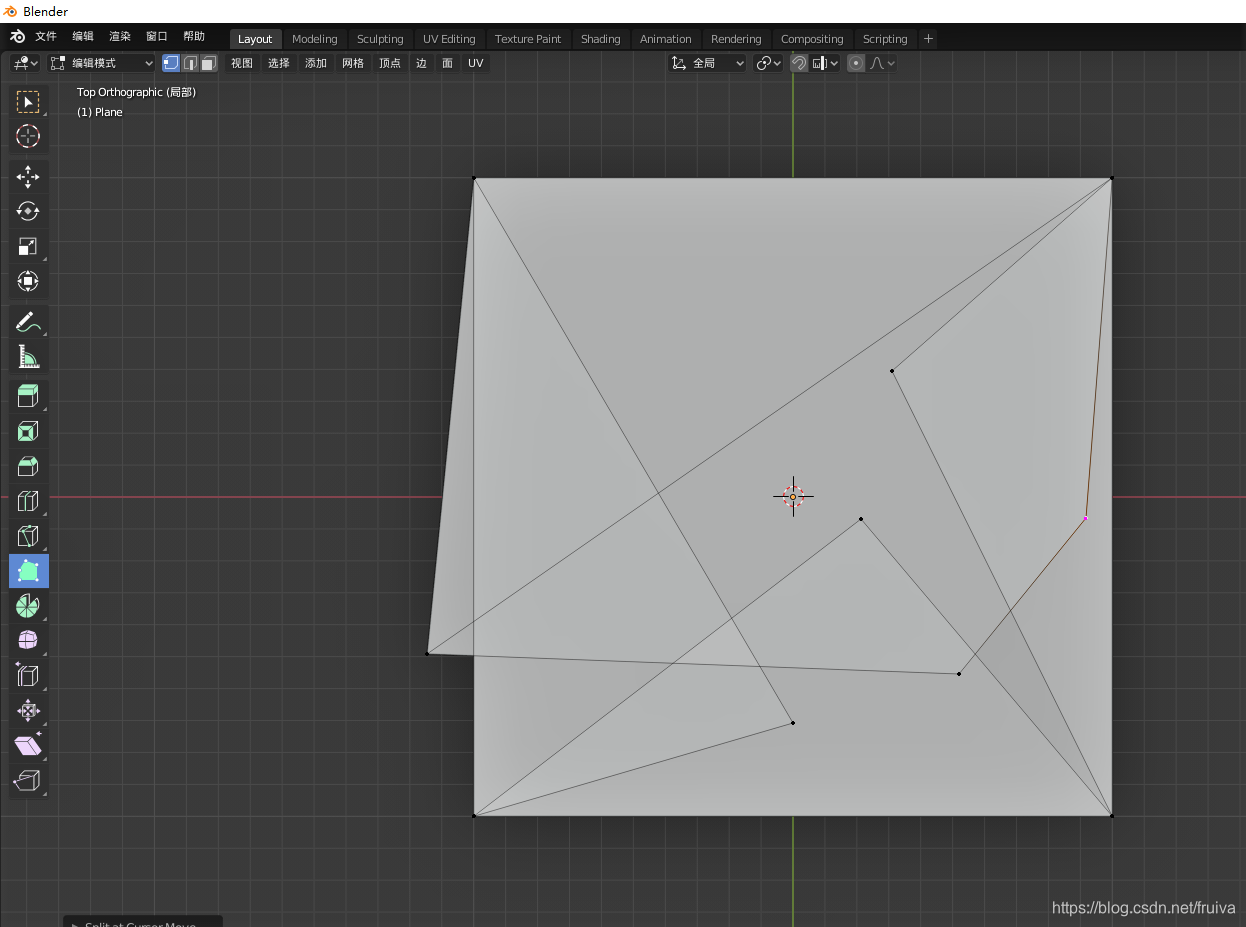This screenshot has height=927, width=1246.
Task: Open the 面 menu
Action: 447,63
